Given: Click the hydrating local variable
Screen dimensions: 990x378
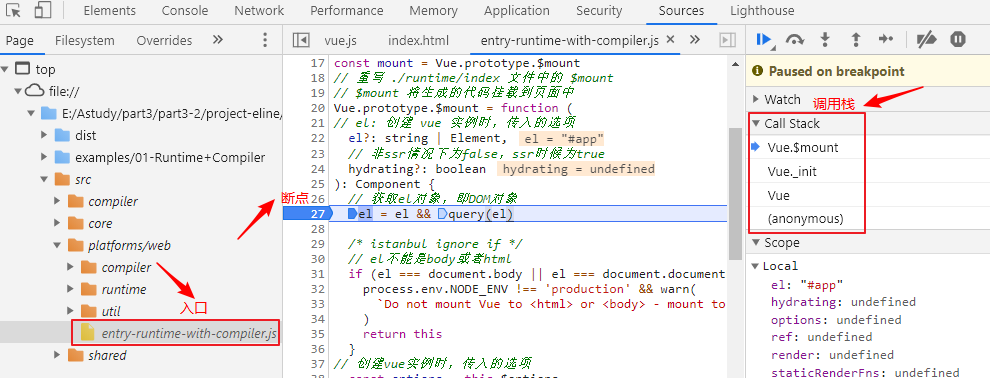Looking at the screenshot, I should (843, 302).
